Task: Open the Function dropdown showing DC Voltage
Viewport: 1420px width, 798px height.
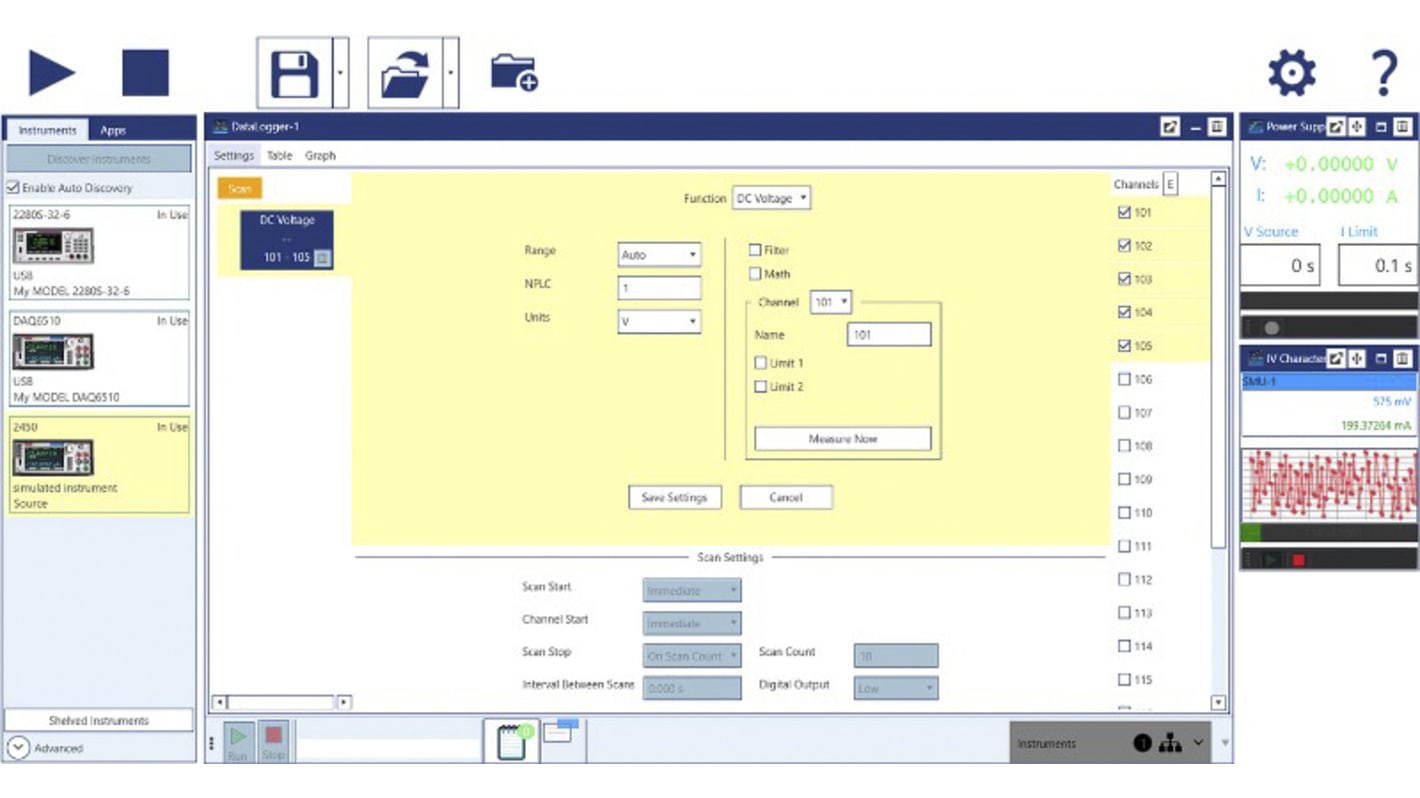Action: click(x=771, y=198)
